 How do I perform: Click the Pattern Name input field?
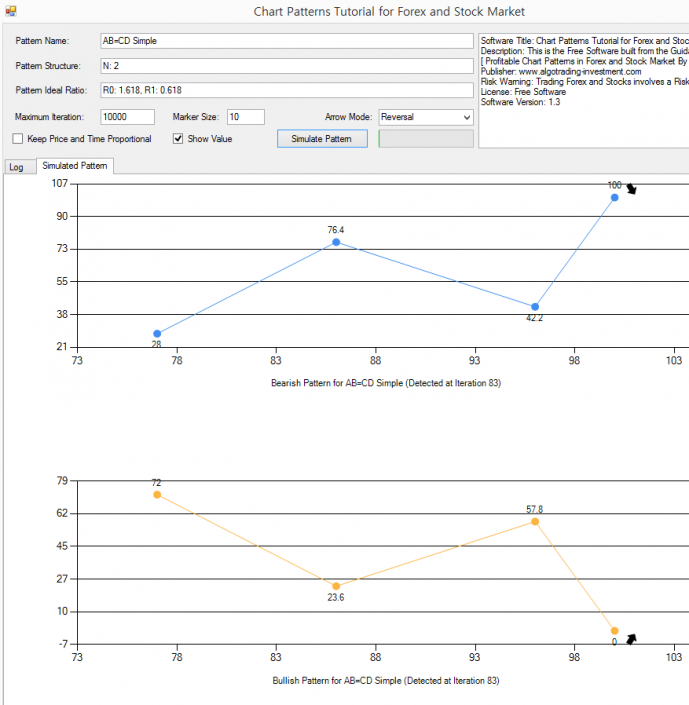click(x=287, y=41)
